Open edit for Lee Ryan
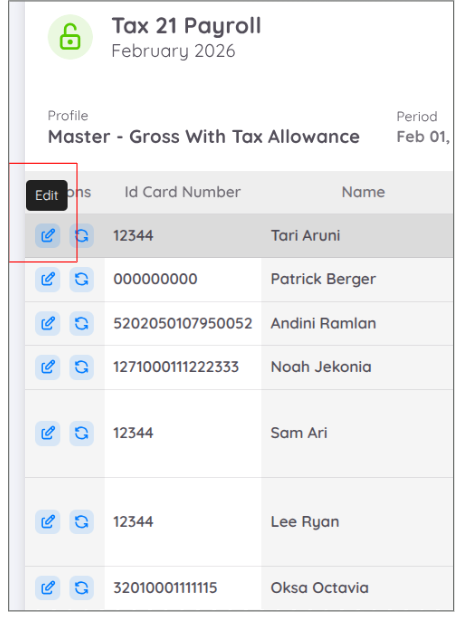The width and height of the screenshot is (467, 620). coord(47,522)
